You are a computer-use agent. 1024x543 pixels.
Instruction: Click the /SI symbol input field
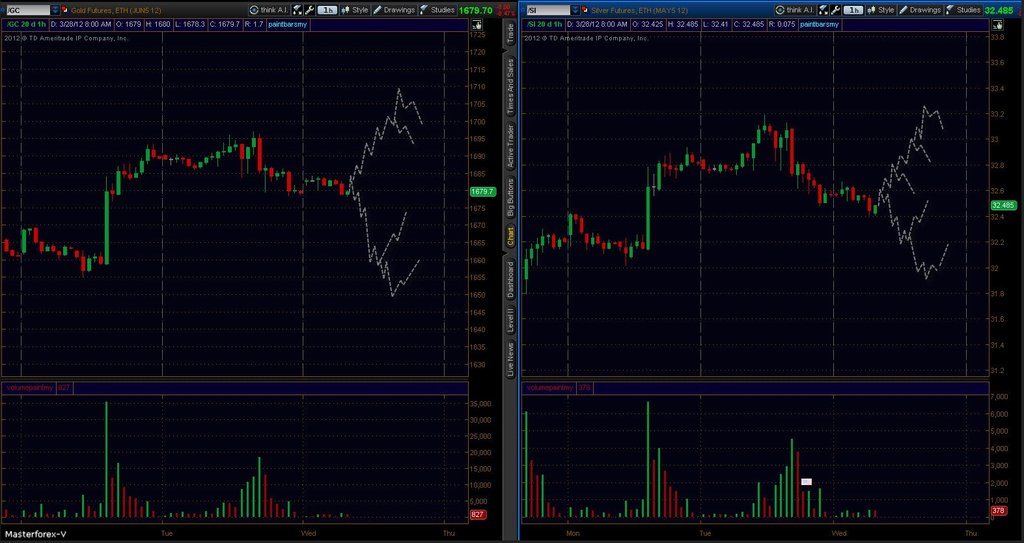coord(549,10)
